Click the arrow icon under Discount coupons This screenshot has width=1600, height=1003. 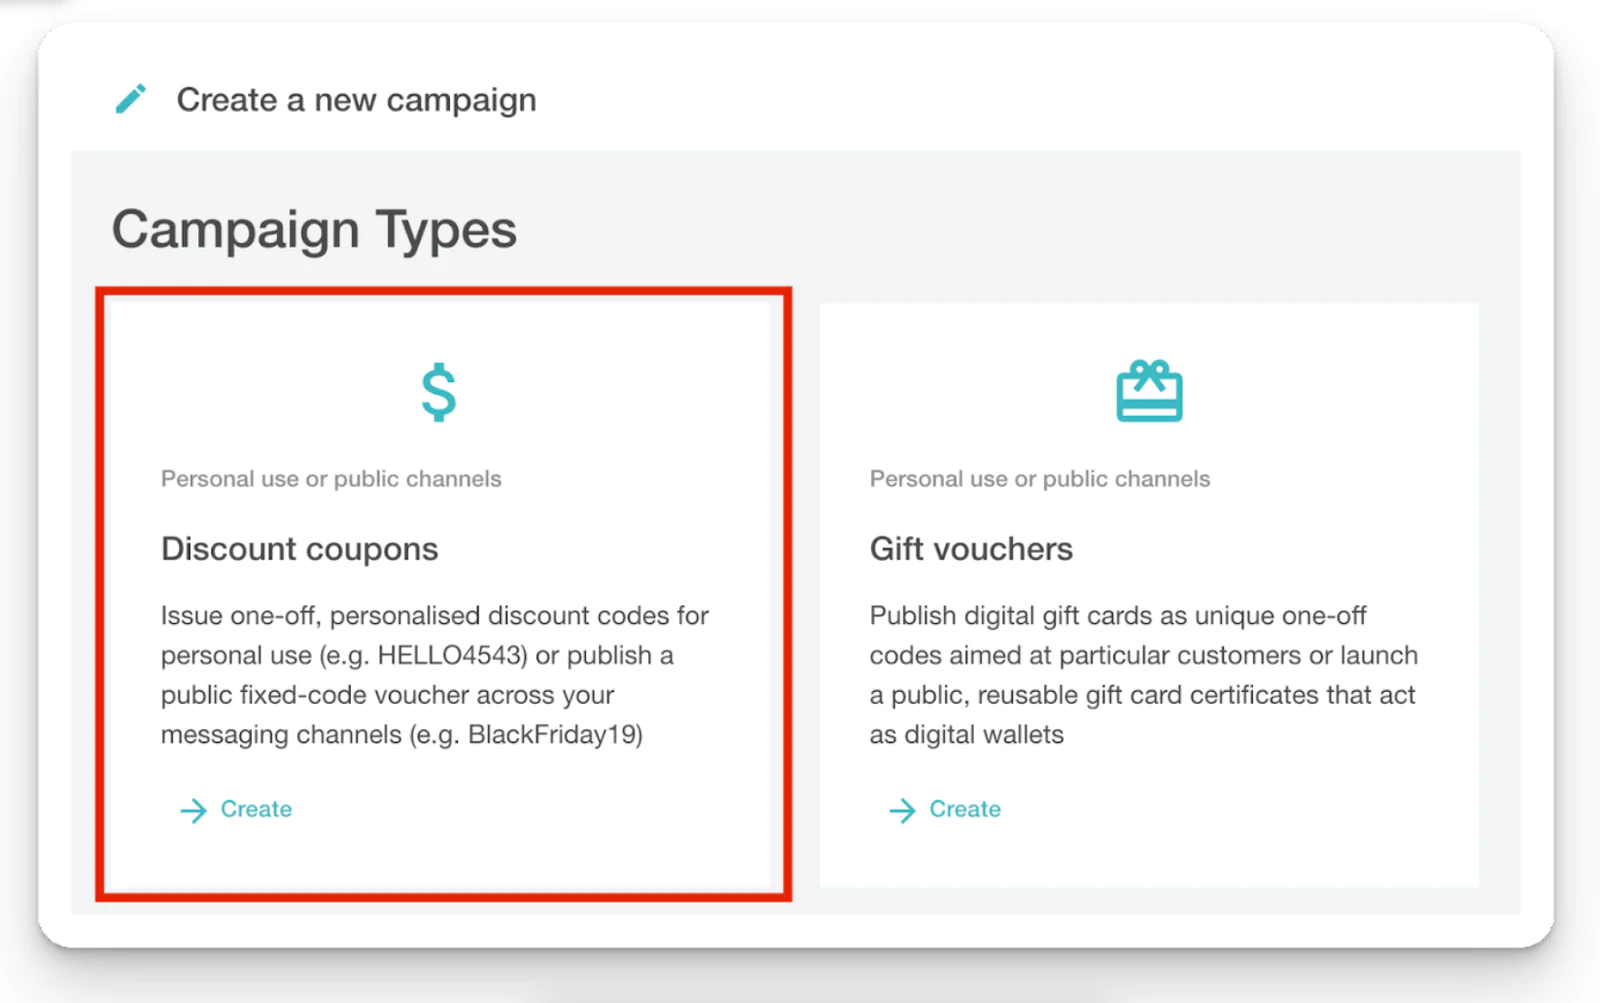193,810
